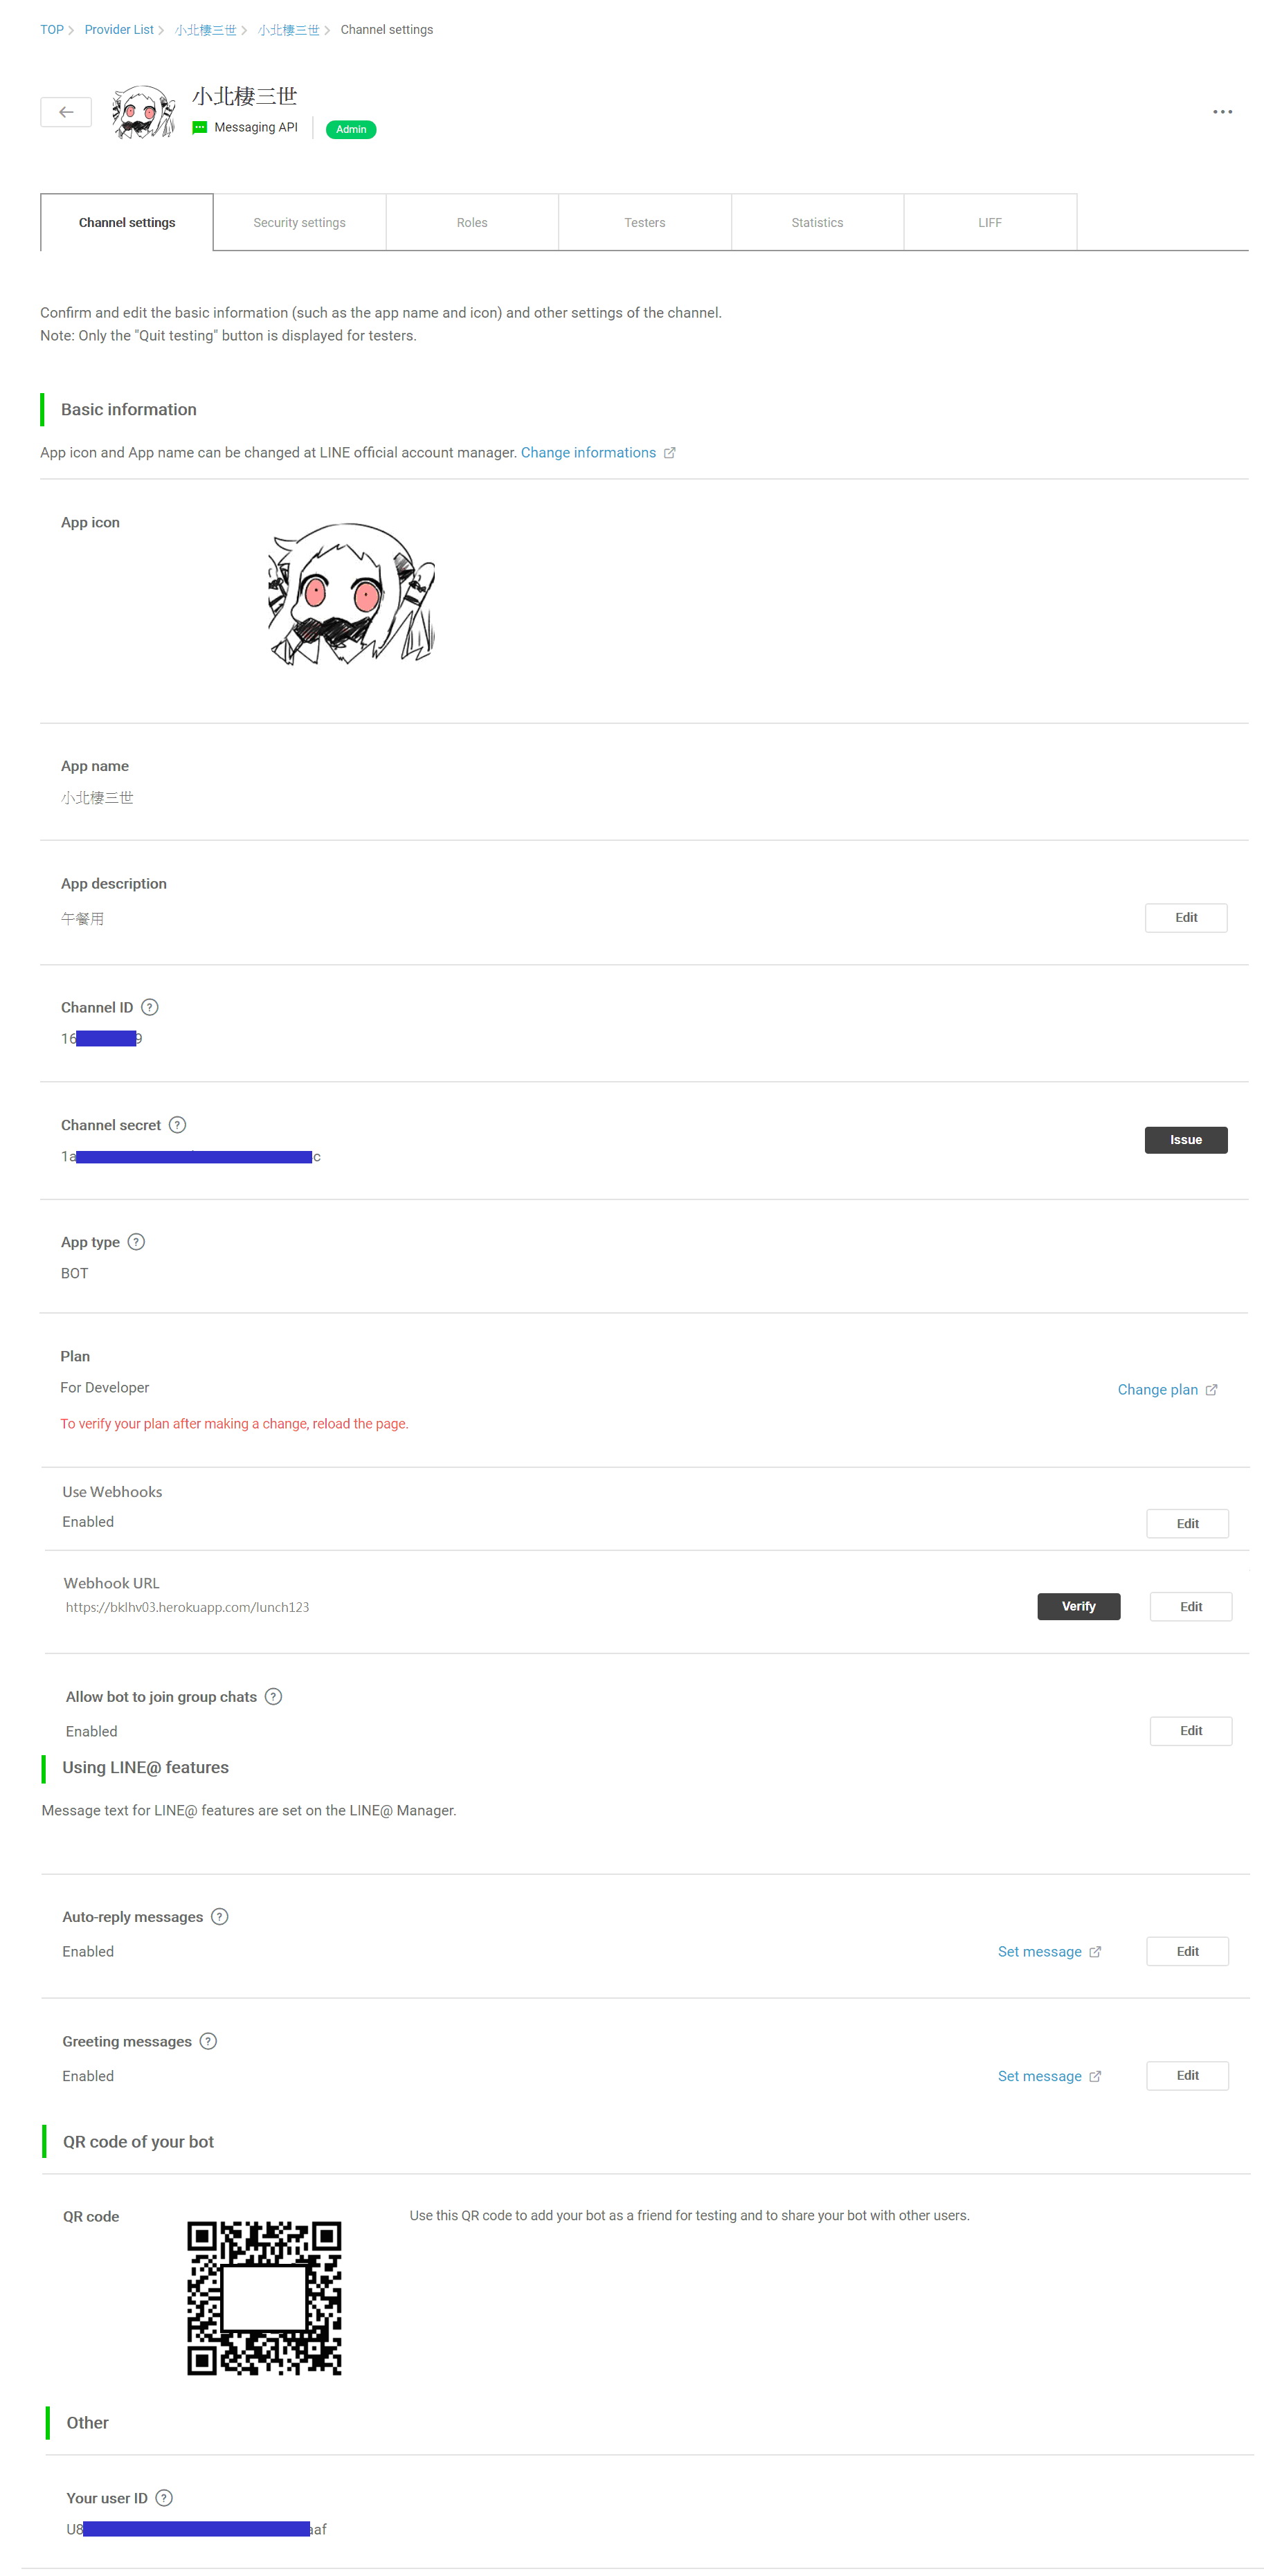Screen dimensions: 1264x2576
Task: Edit the Use Webhooks setting
Action: coord(1187,1524)
